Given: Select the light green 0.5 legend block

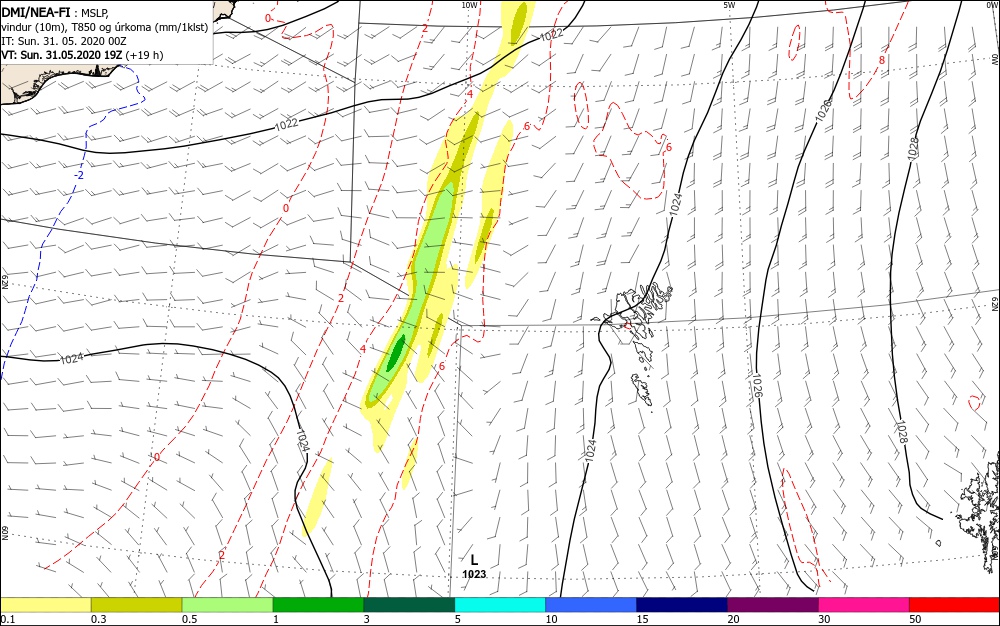Looking at the screenshot, I should pos(228,605).
